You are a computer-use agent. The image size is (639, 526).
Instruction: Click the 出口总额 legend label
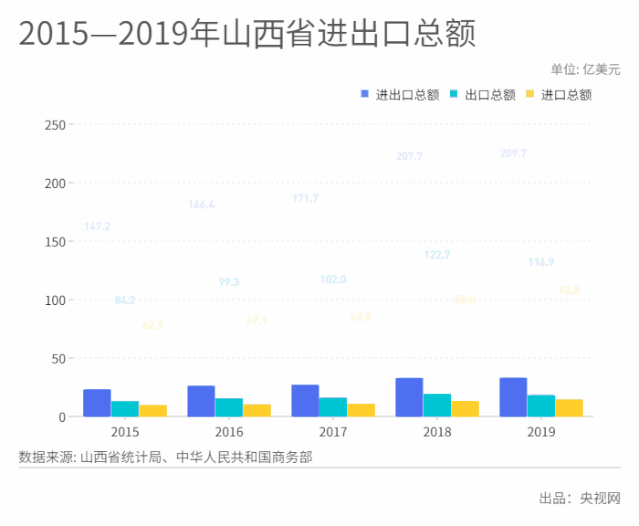click(x=490, y=95)
